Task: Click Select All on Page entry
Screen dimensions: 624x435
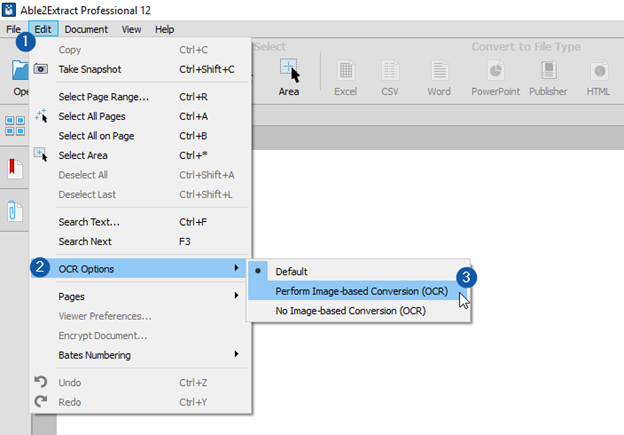Action: point(140,136)
